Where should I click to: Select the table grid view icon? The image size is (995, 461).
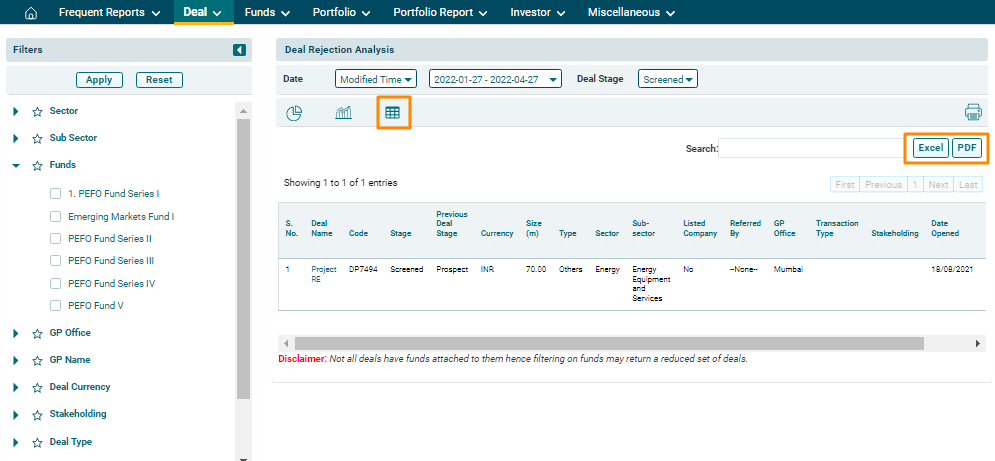click(392, 113)
